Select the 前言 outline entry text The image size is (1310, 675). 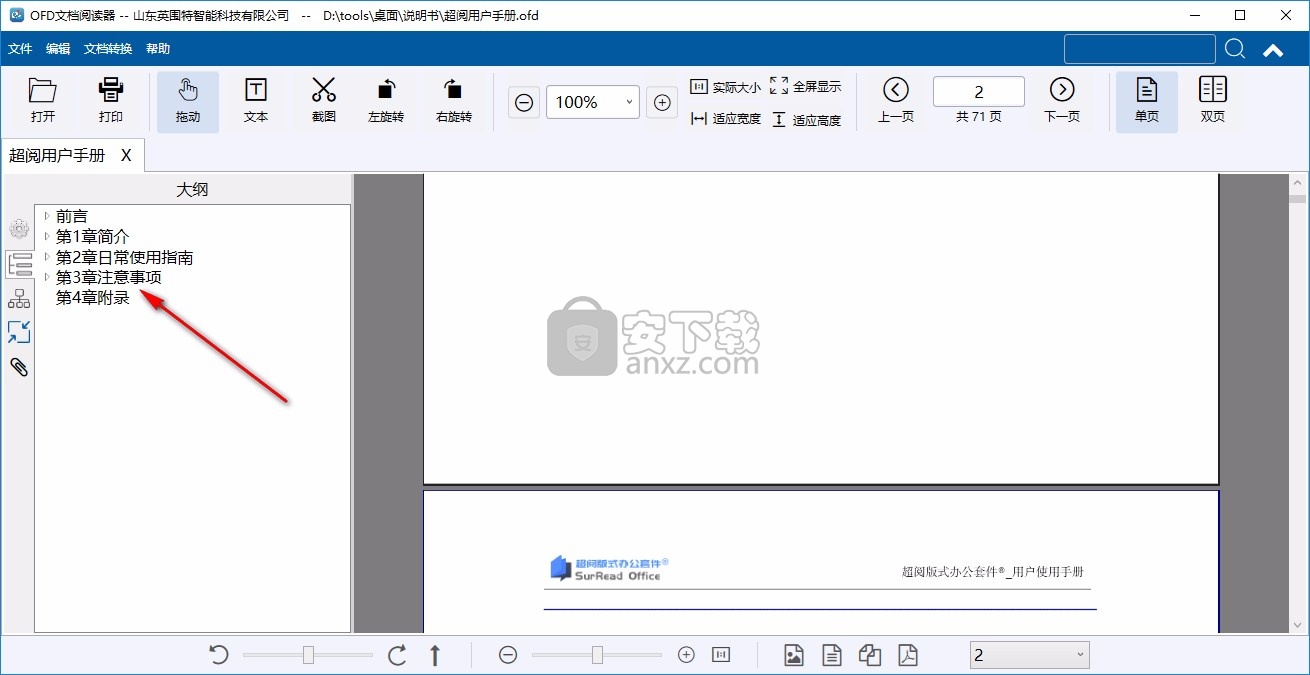coord(72,216)
